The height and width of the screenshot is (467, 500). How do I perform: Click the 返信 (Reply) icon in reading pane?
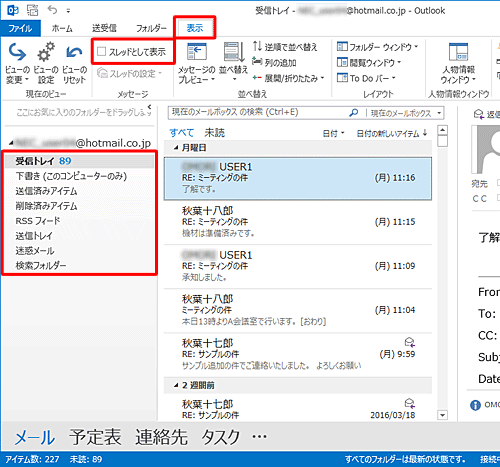pos(479,115)
